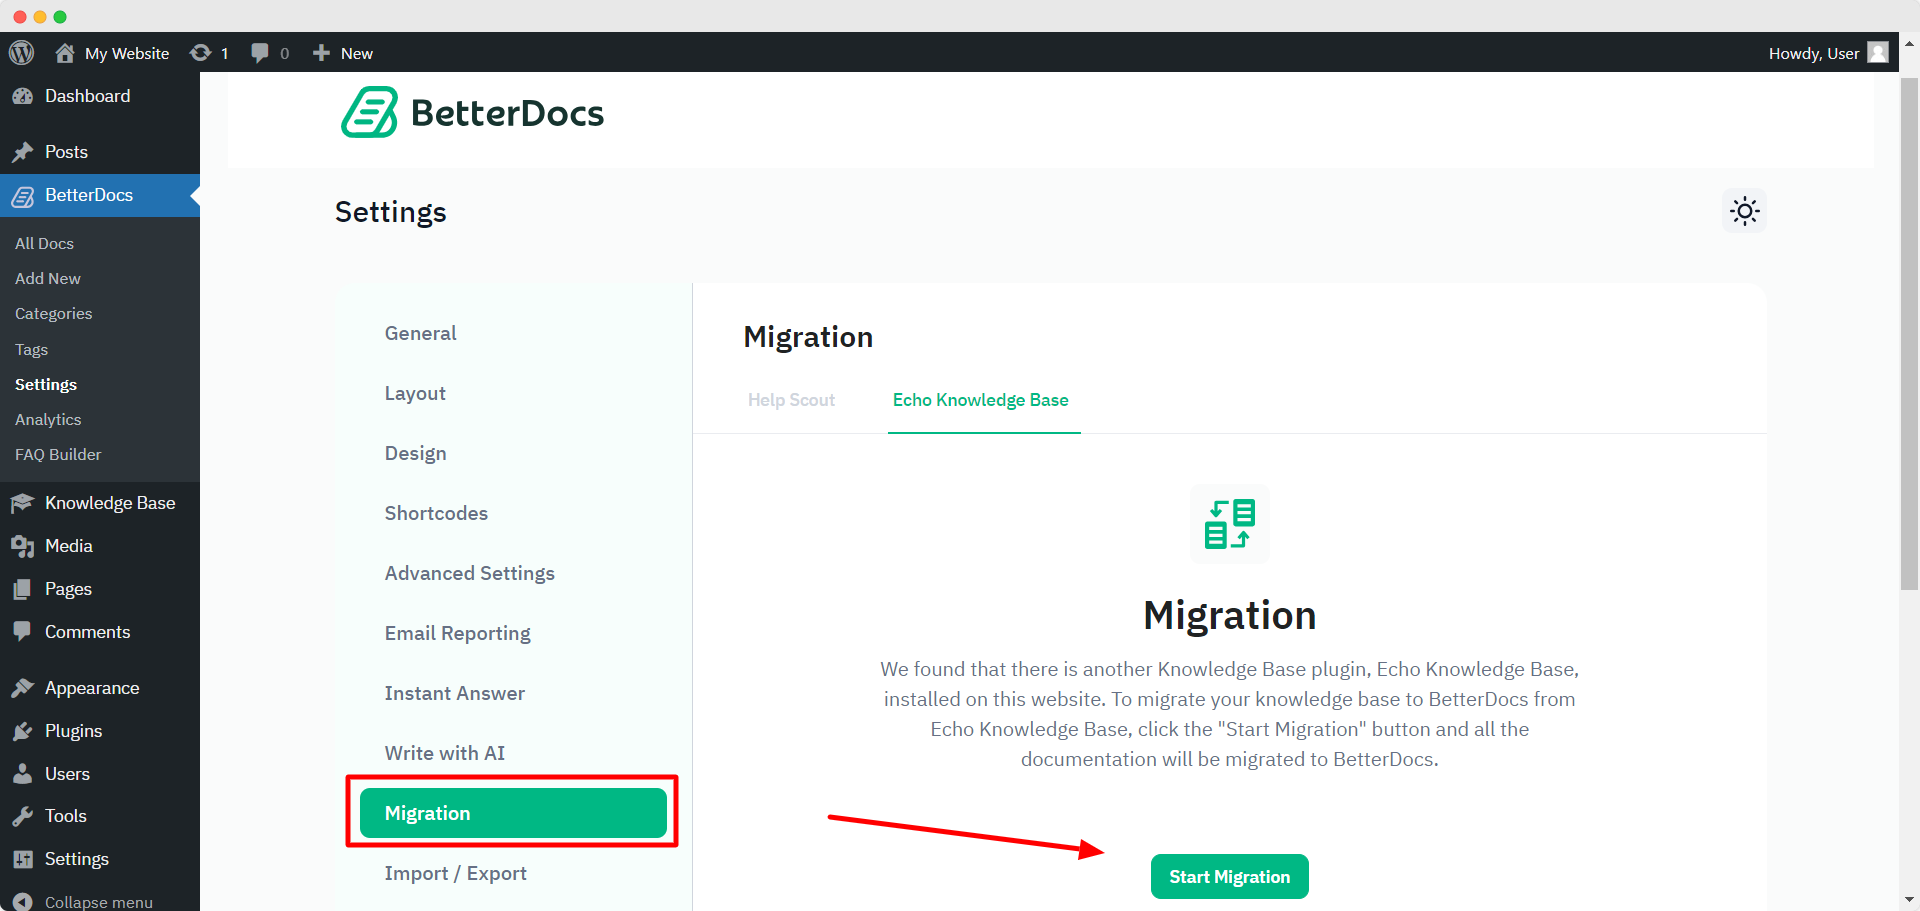Image resolution: width=1920 pixels, height=911 pixels.
Task: Click the Start Migration button
Action: [x=1229, y=876]
